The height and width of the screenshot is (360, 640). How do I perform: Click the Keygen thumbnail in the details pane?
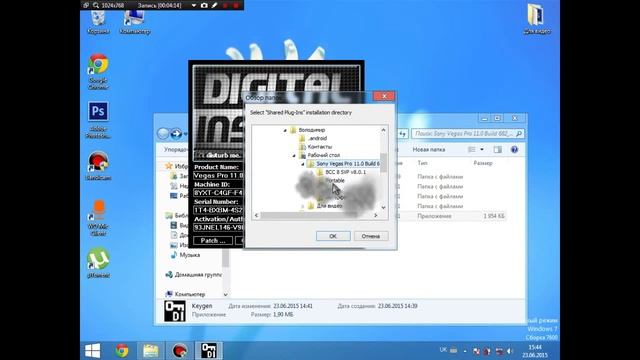click(x=175, y=311)
